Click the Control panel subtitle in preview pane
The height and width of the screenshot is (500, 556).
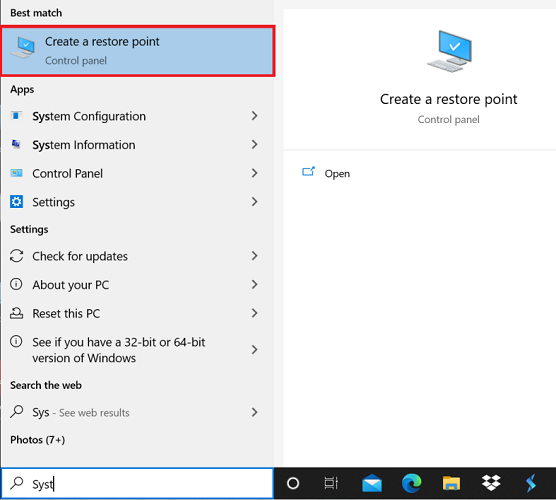(x=449, y=120)
